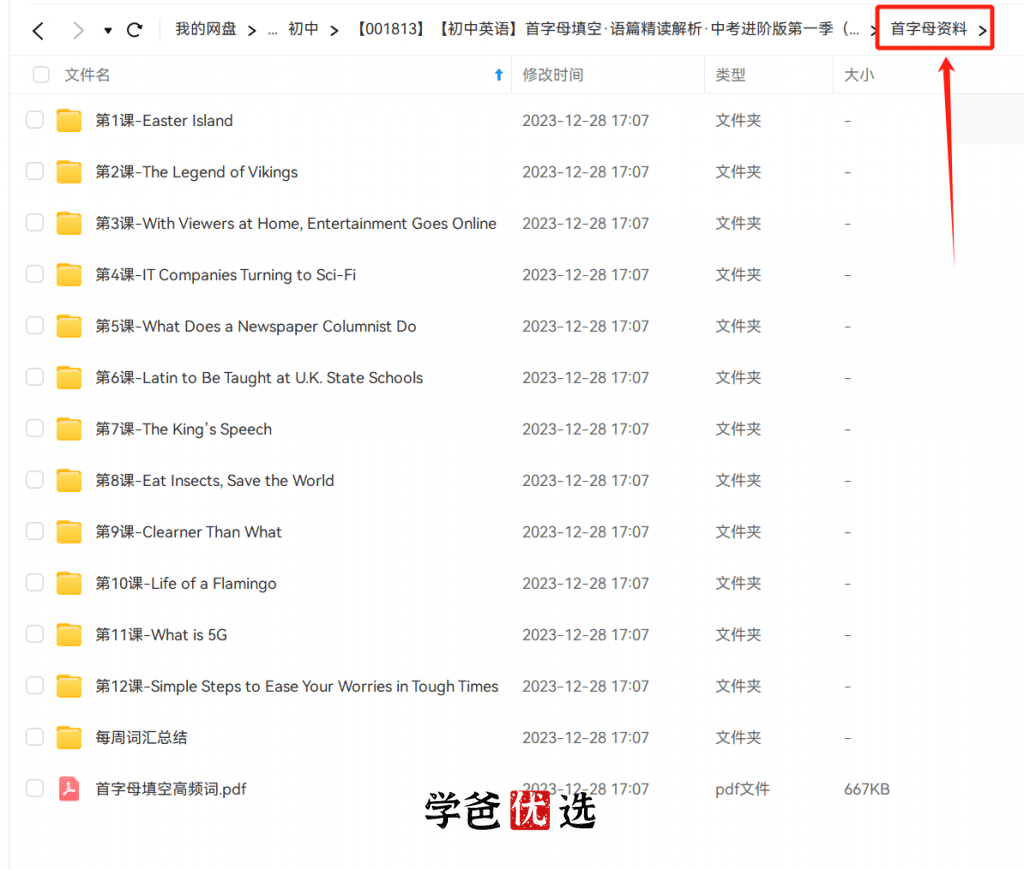Image resolution: width=1024 pixels, height=870 pixels.
Task: Open file name 首字母填空高频词.pdf
Action: (x=170, y=790)
